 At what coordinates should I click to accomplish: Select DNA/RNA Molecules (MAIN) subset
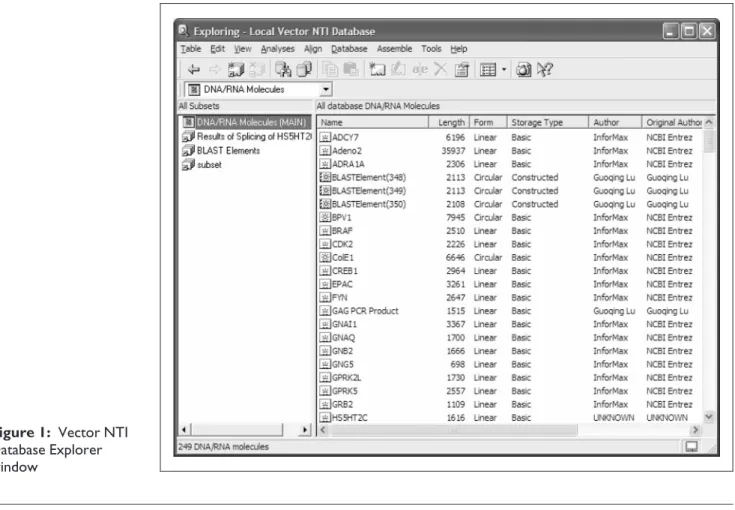(247, 122)
